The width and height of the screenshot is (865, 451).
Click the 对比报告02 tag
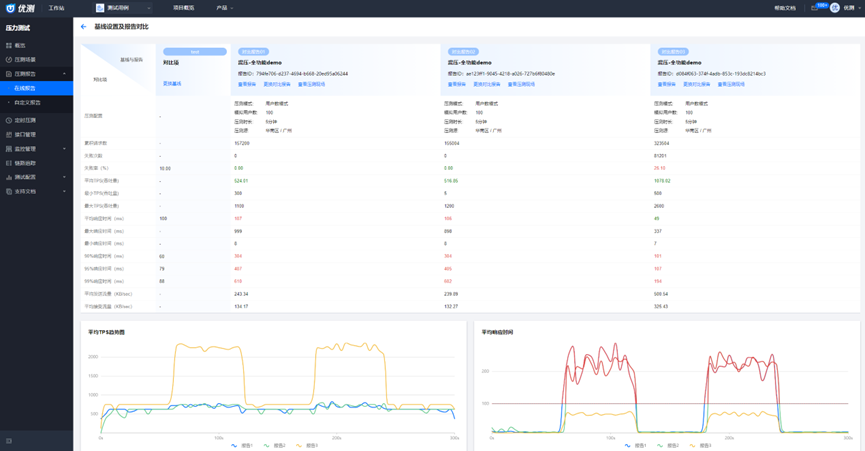(x=463, y=52)
